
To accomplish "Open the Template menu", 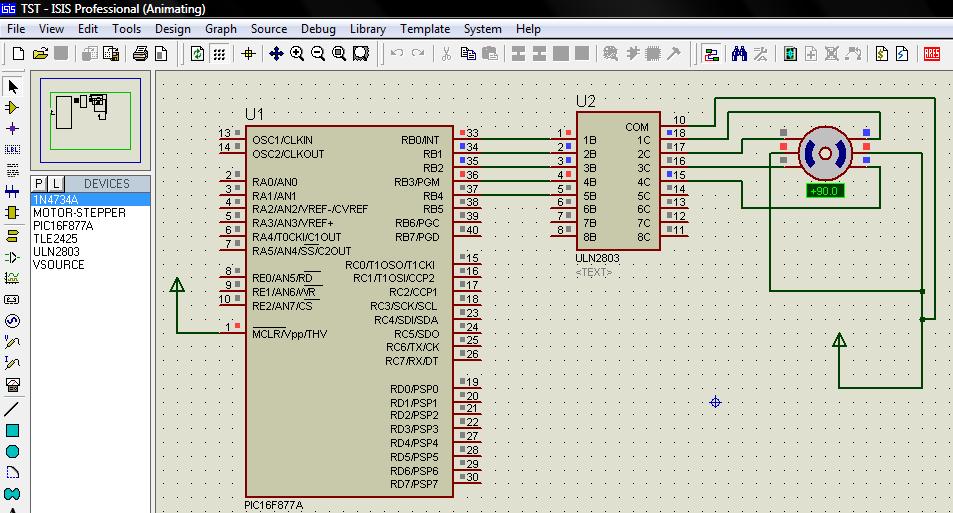I will (x=425, y=29).
